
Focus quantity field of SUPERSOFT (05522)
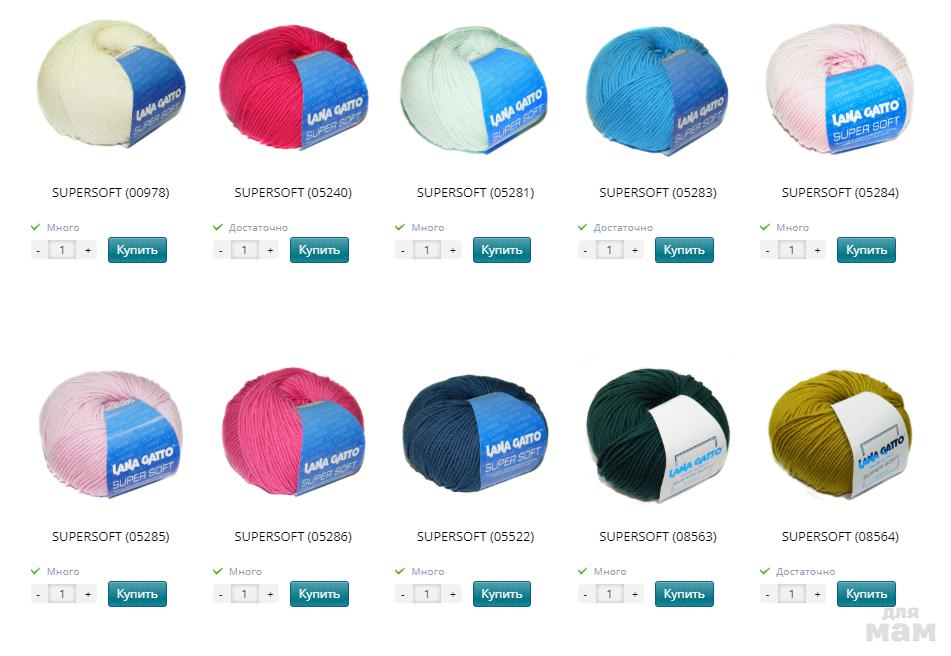[x=427, y=594]
